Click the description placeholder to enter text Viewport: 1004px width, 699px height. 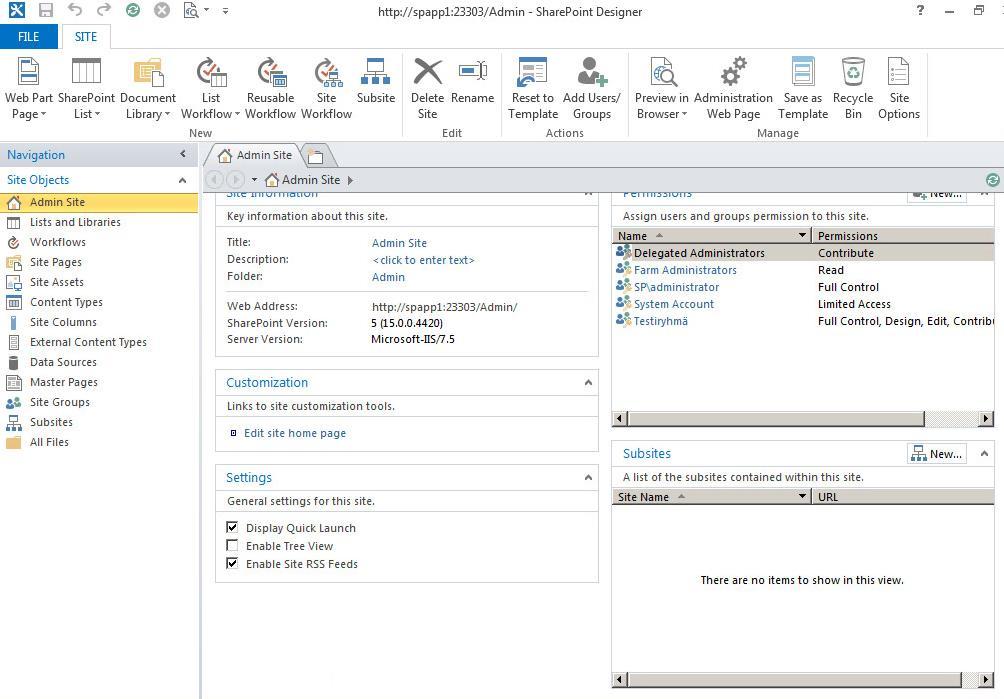(423, 260)
